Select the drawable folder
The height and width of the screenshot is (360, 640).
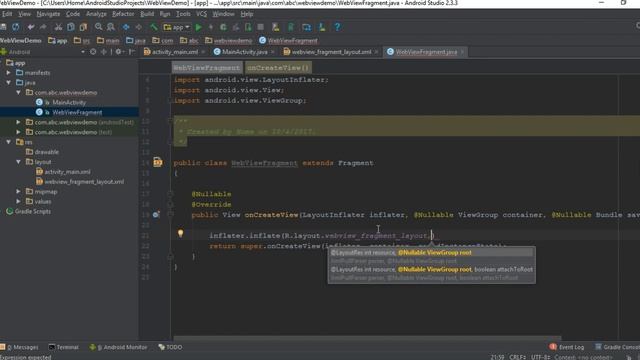pyautogui.click(x=47, y=152)
